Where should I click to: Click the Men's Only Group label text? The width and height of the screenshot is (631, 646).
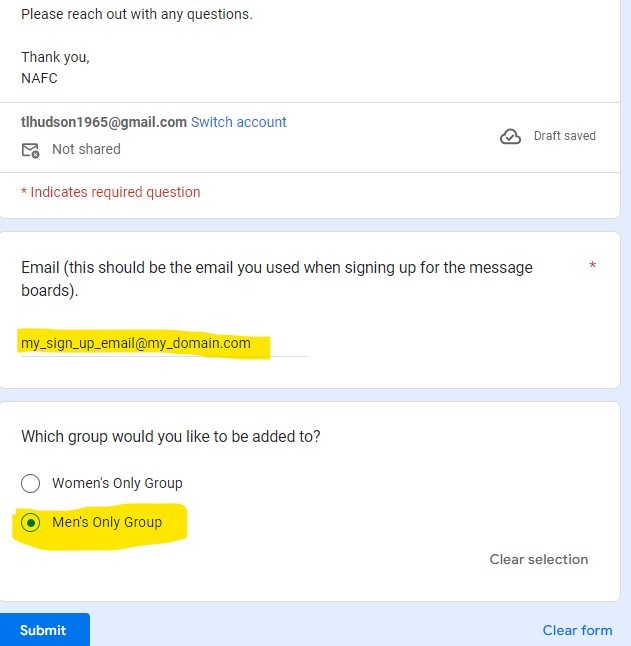click(107, 522)
